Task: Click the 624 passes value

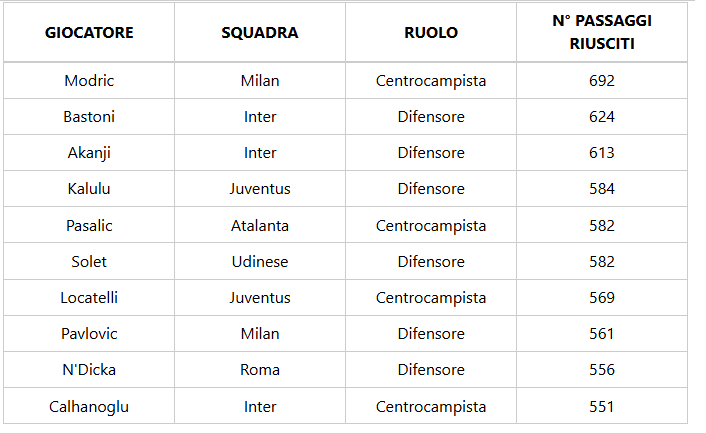Action: [x=602, y=117]
